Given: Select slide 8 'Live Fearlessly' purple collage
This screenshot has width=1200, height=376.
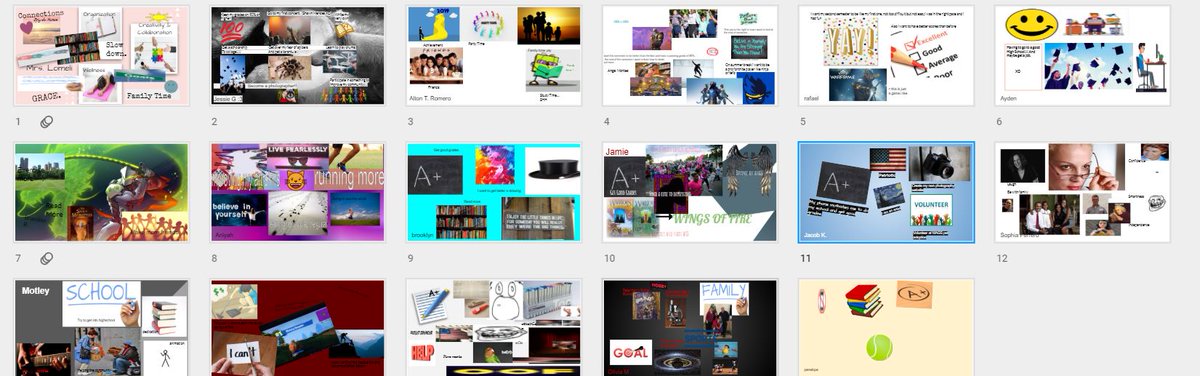Looking at the screenshot, I should coord(297,192).
